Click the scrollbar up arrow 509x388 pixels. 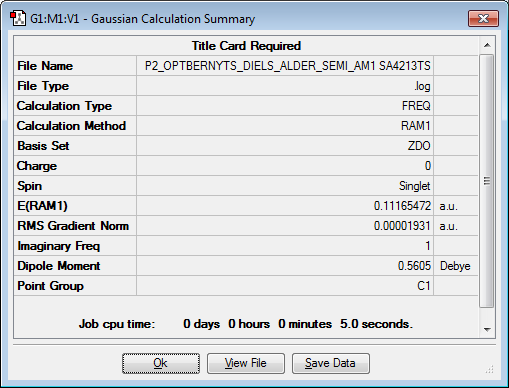487,45
